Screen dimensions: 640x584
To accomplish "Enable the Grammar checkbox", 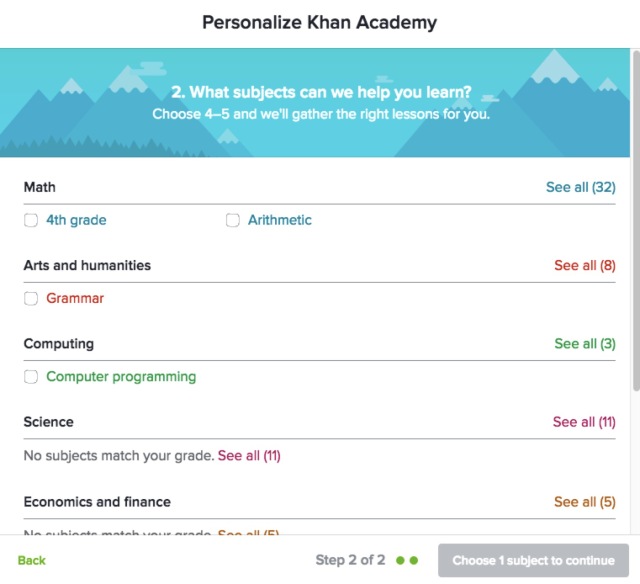I will 31,299.
